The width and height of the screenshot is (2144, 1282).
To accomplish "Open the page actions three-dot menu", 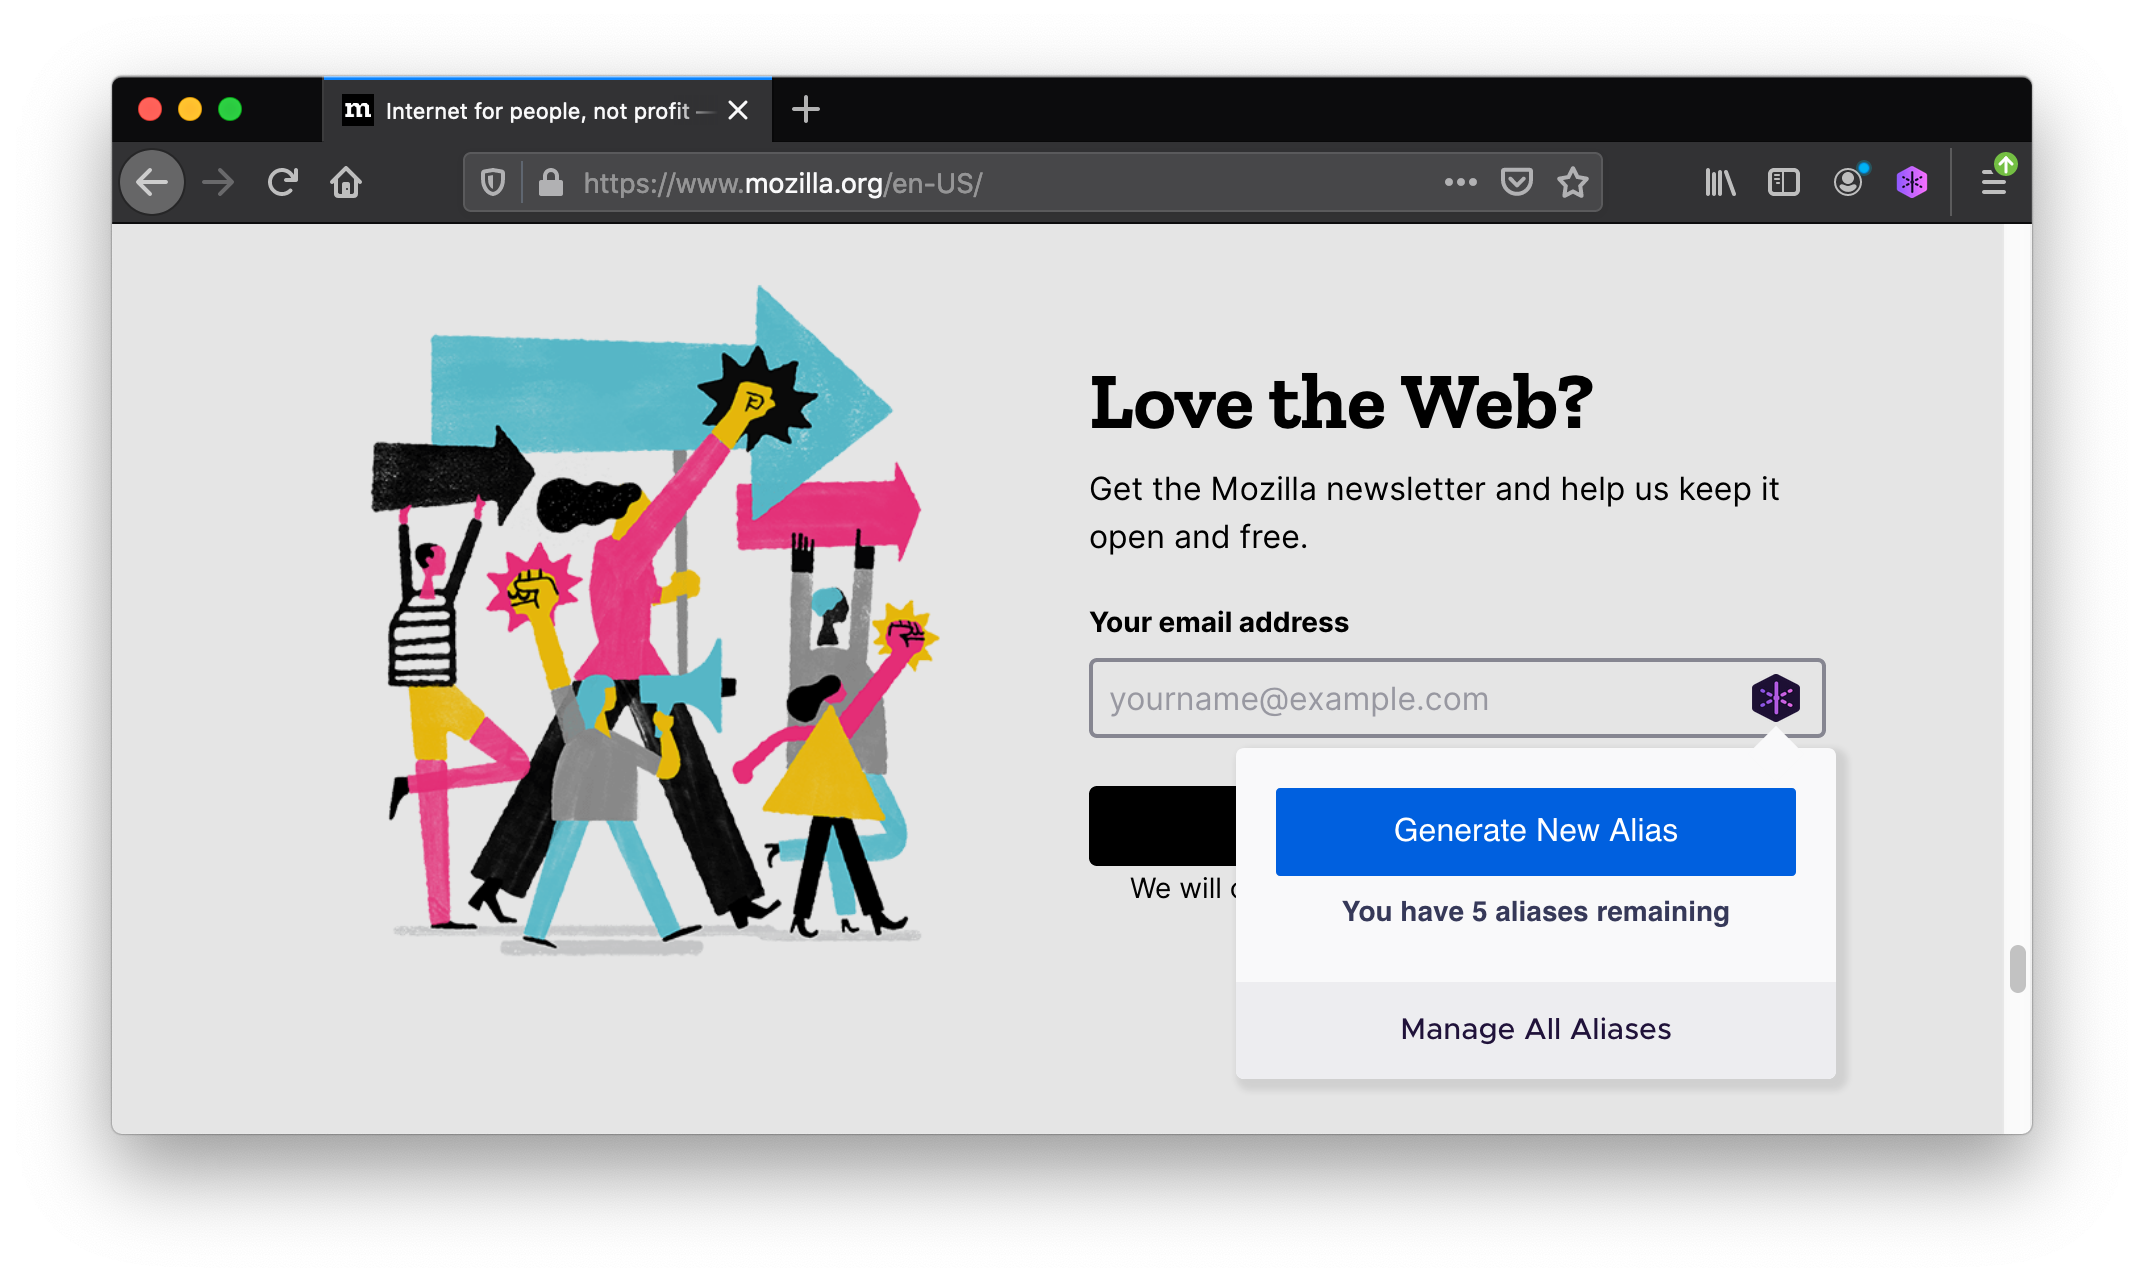I will (1460, 183).
